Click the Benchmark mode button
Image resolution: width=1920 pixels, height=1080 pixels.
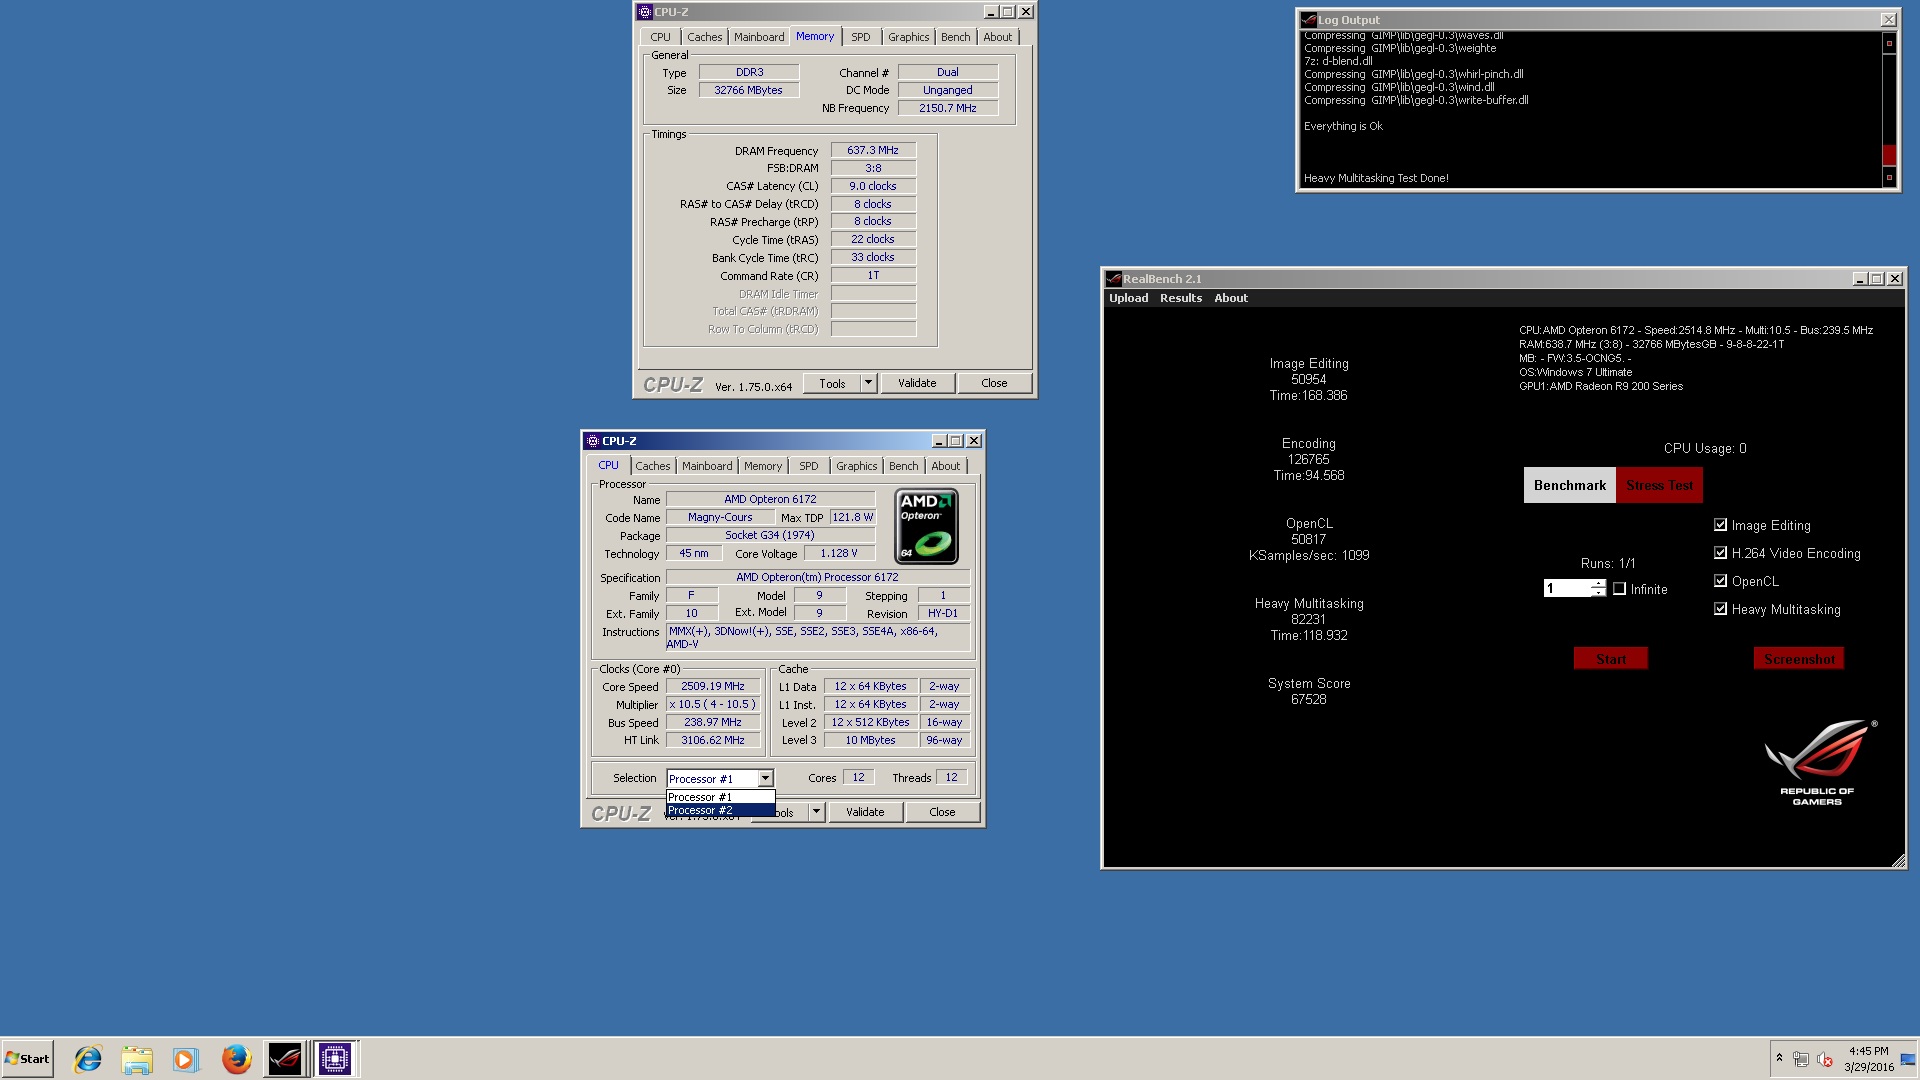[1569, 485]
